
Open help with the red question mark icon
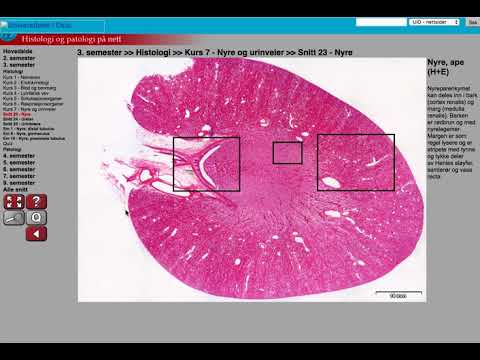pyautogui.click(x=36, y=201)
